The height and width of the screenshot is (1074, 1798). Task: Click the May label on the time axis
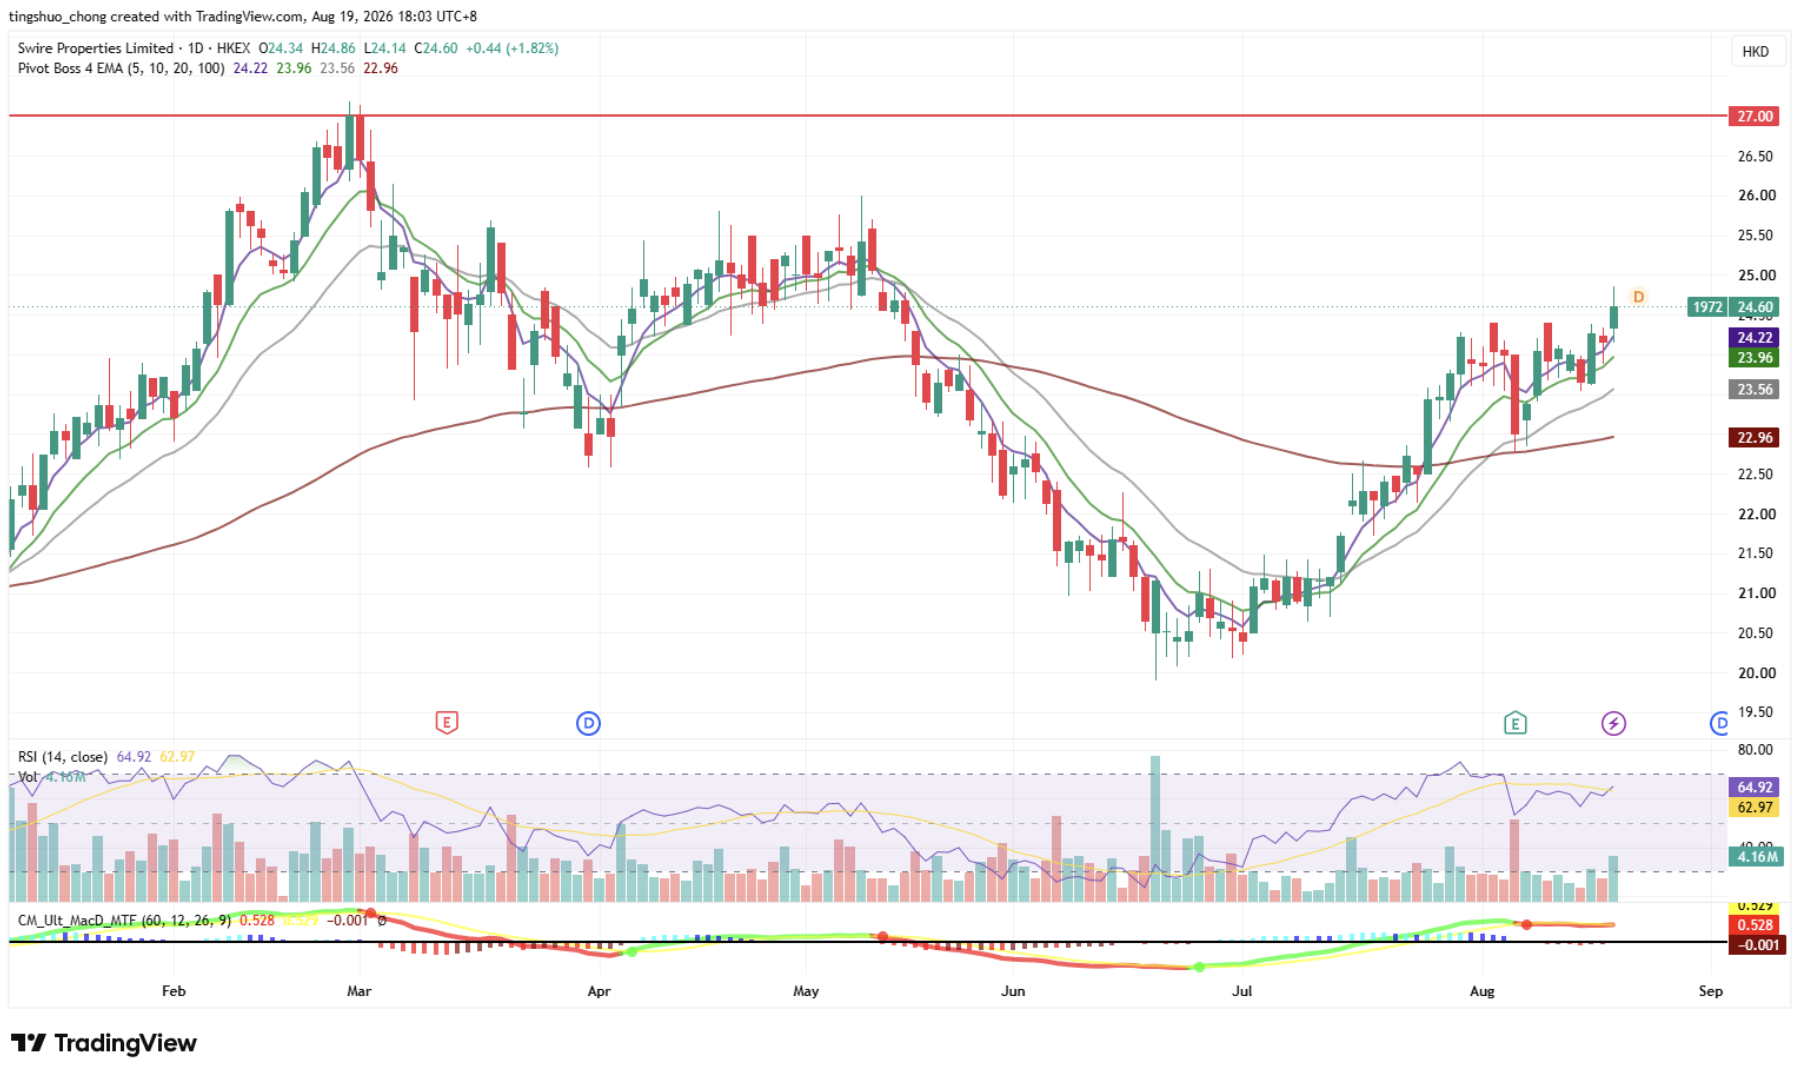pos(806,991)
